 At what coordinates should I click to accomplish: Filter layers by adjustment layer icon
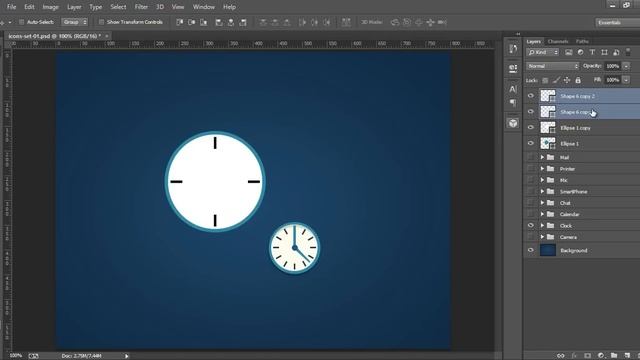(x=580, y=52)
